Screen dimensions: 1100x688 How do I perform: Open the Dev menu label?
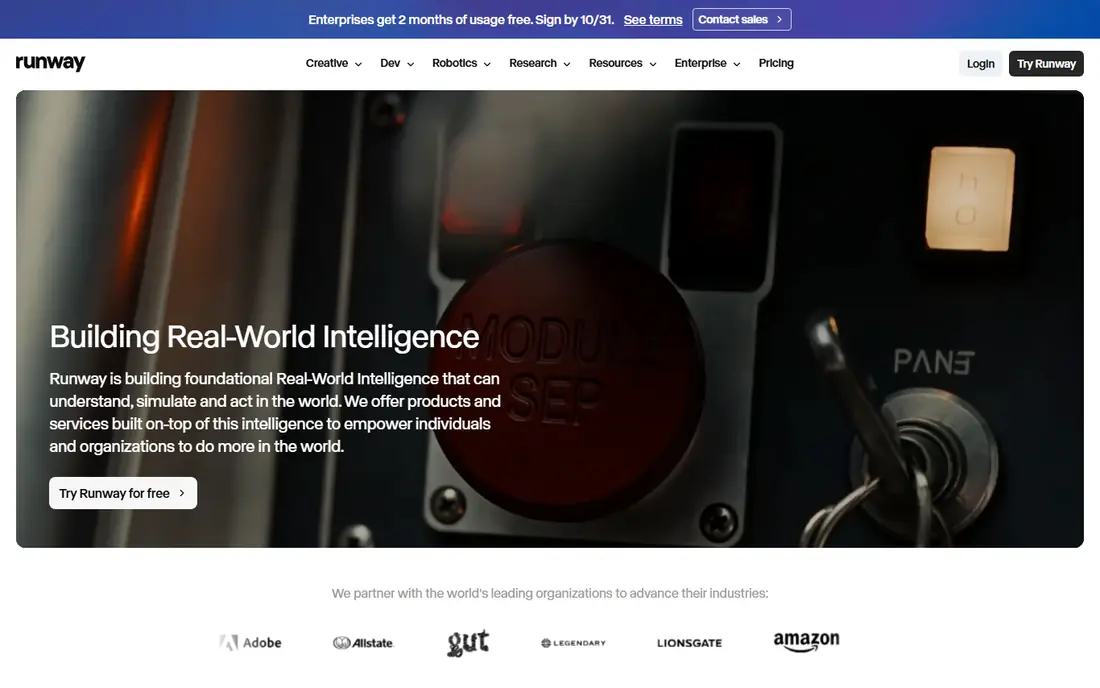click(x=390, y=63)
